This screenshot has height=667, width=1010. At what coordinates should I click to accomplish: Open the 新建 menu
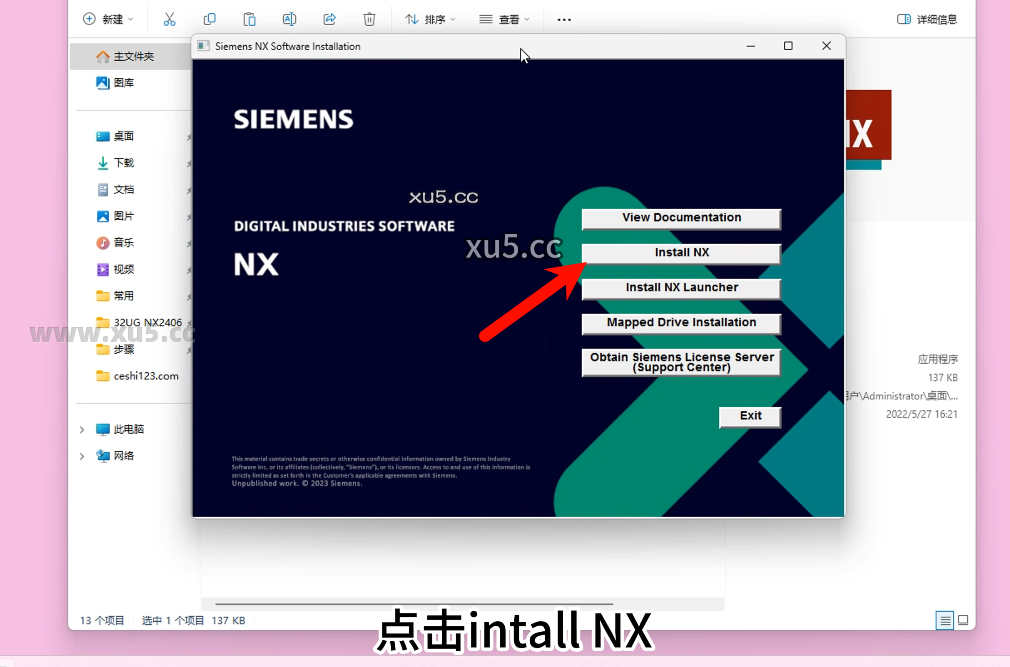click(x=107, y=18)
